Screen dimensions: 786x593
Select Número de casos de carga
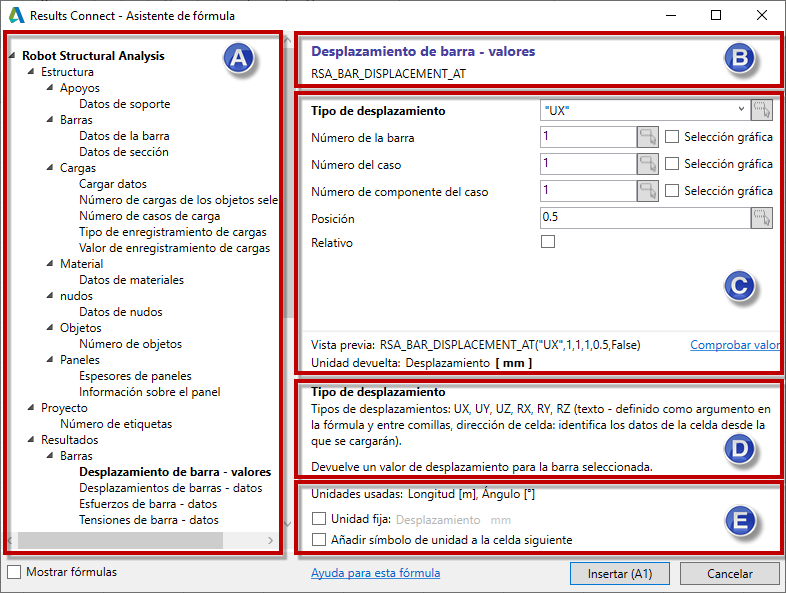(149, 216)
